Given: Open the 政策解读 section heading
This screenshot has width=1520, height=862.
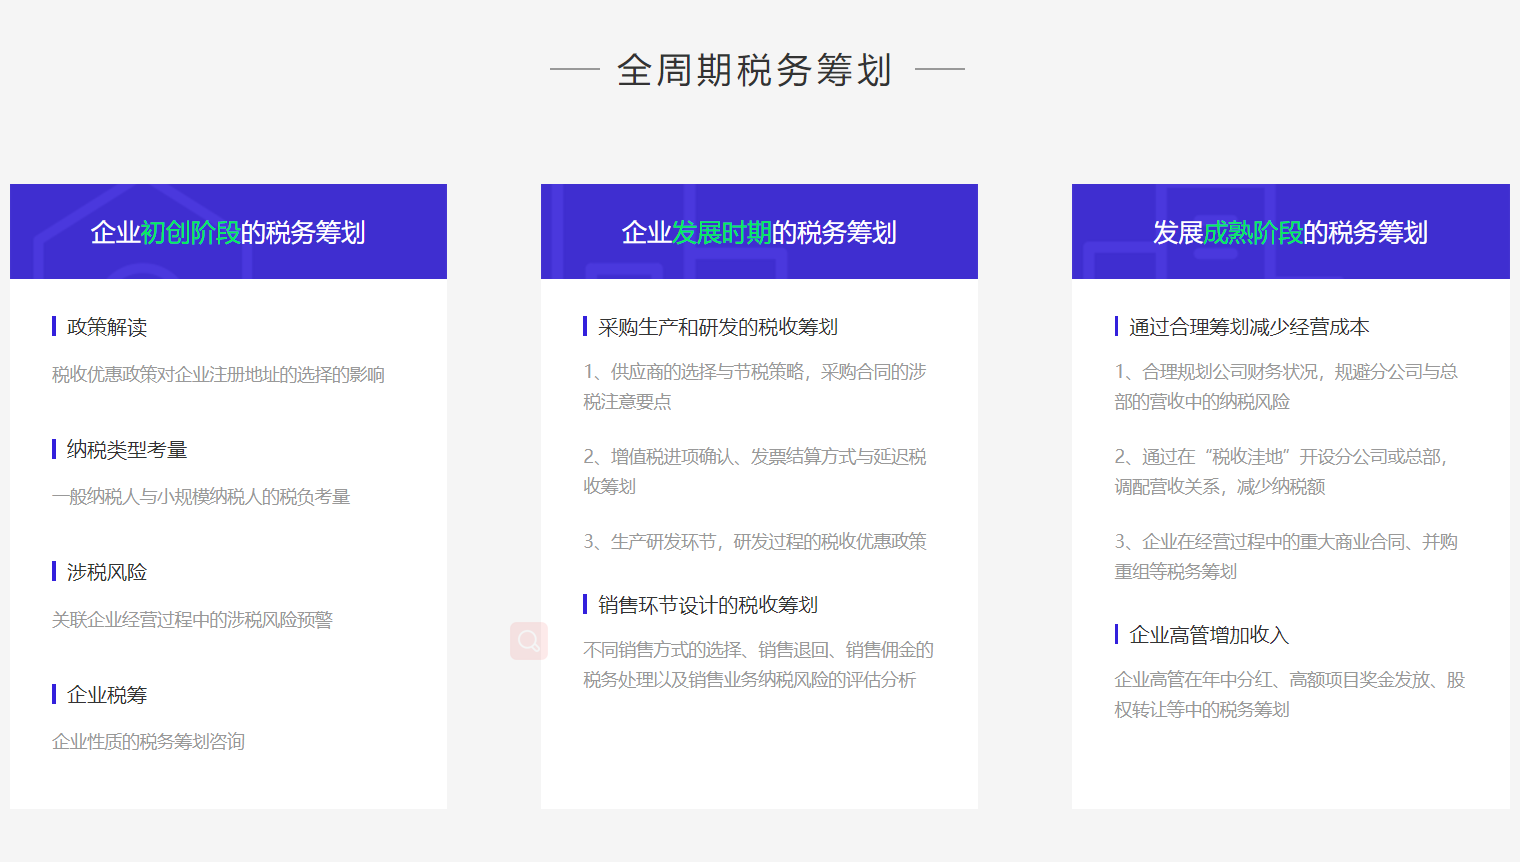Looking at the screenshot, I should click(107, 327).
